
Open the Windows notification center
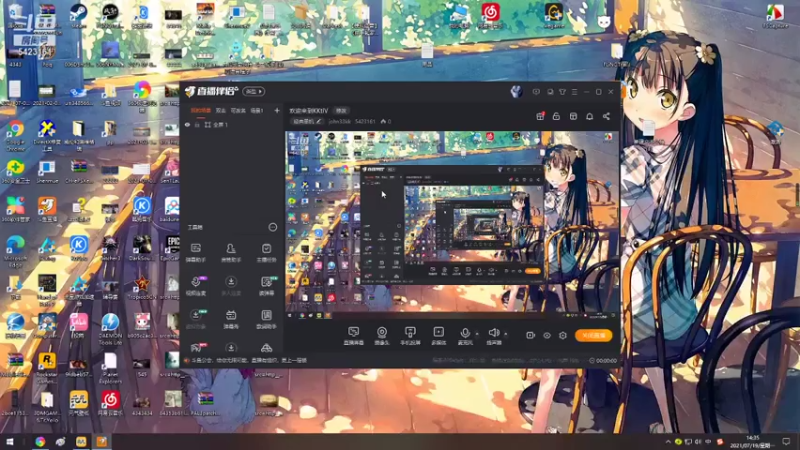[x=787, y=442]
